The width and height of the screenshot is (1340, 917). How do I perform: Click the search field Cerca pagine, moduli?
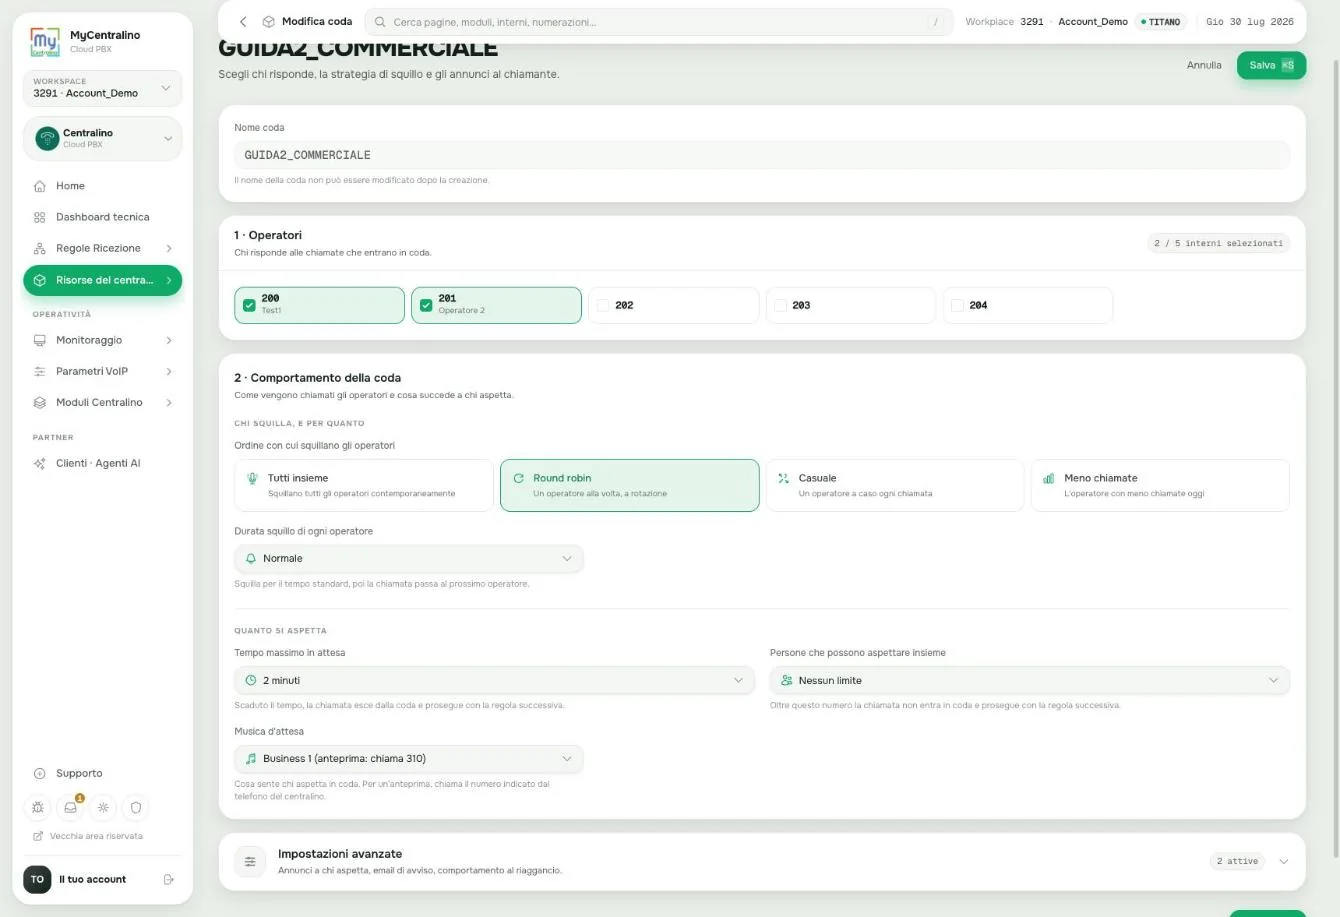coord(658,22)
